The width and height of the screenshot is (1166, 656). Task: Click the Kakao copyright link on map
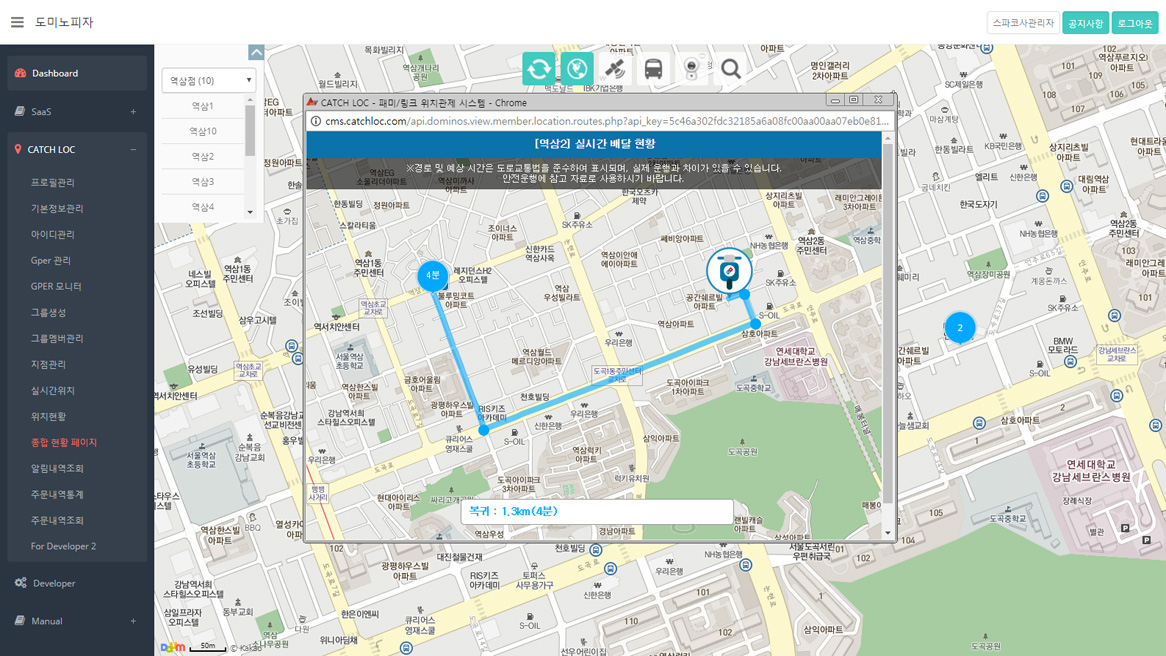click(x=246, y=648)
